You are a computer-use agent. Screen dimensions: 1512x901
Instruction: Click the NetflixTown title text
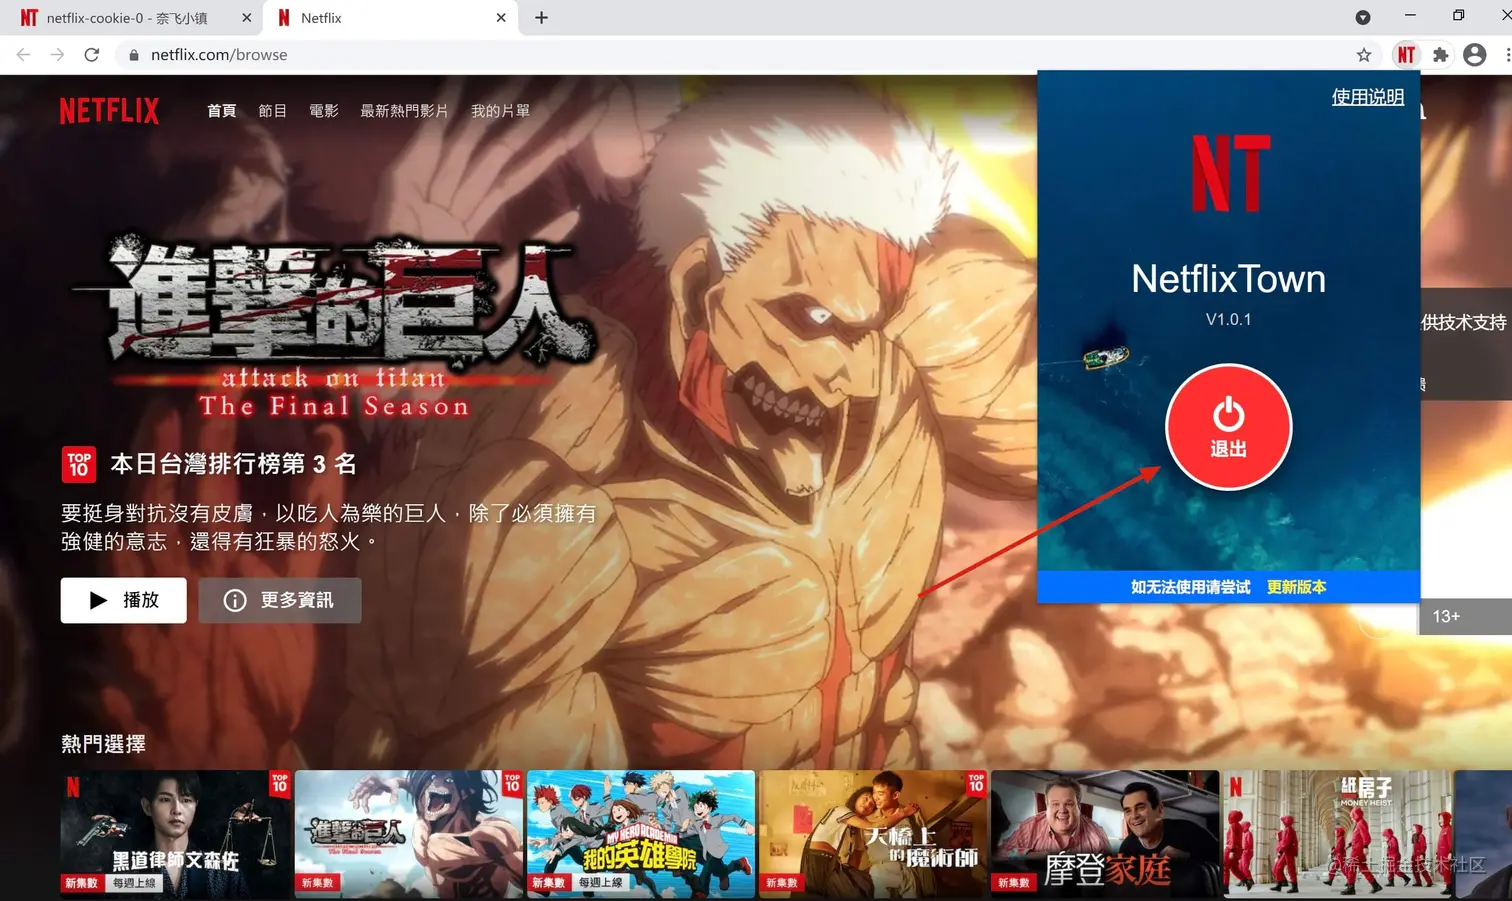pos(1228,279)
